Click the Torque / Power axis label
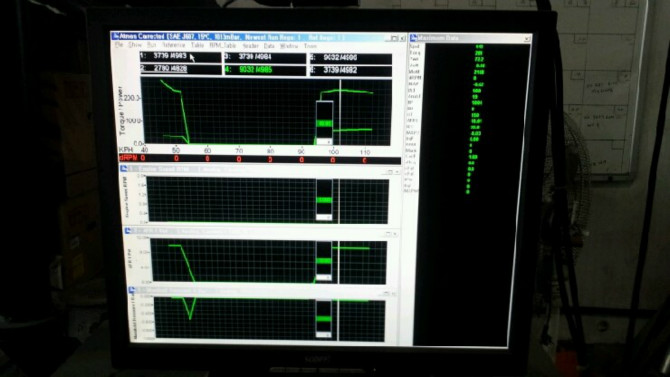 pyautogui.click(x=121, y=111)
